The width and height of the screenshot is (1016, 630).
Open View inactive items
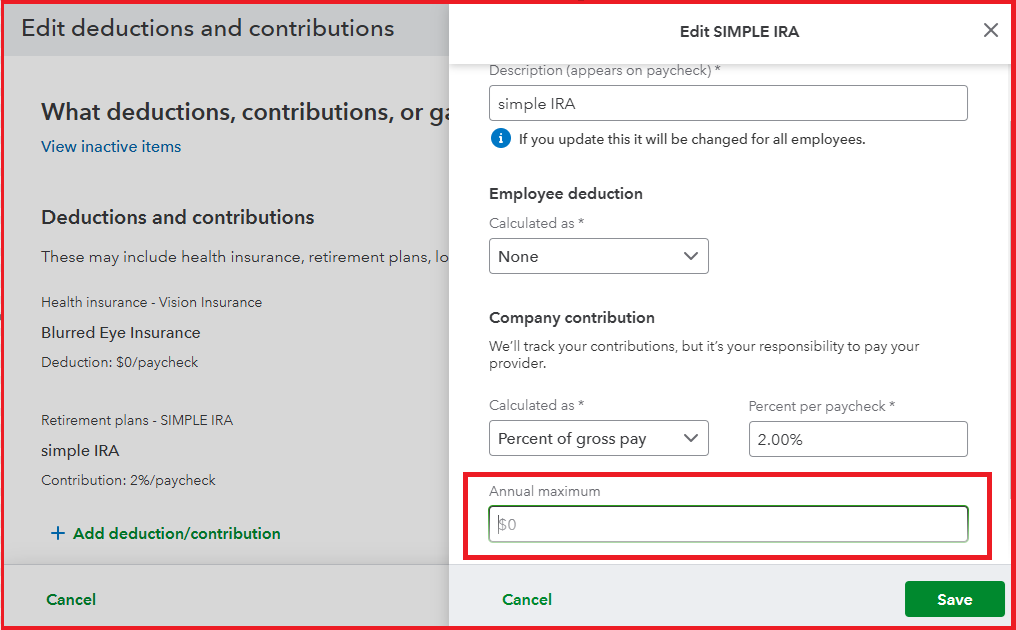(110, 146)
